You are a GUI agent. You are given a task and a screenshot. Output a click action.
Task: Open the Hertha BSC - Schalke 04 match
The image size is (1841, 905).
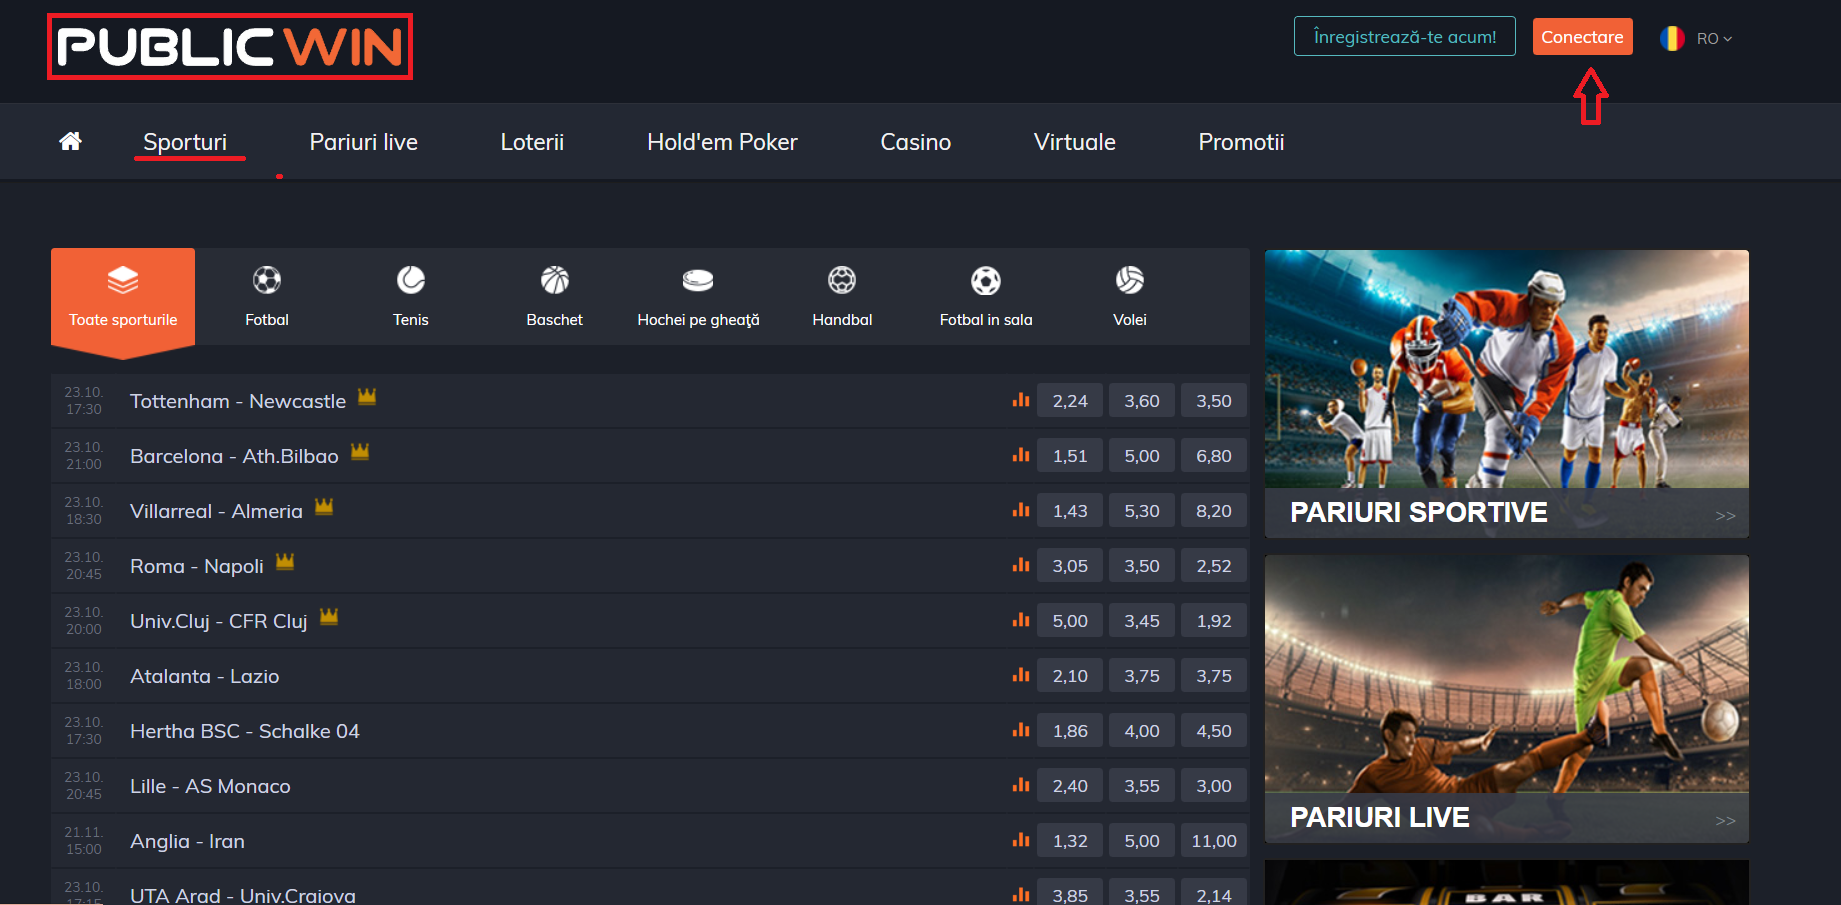coord(245,731)
